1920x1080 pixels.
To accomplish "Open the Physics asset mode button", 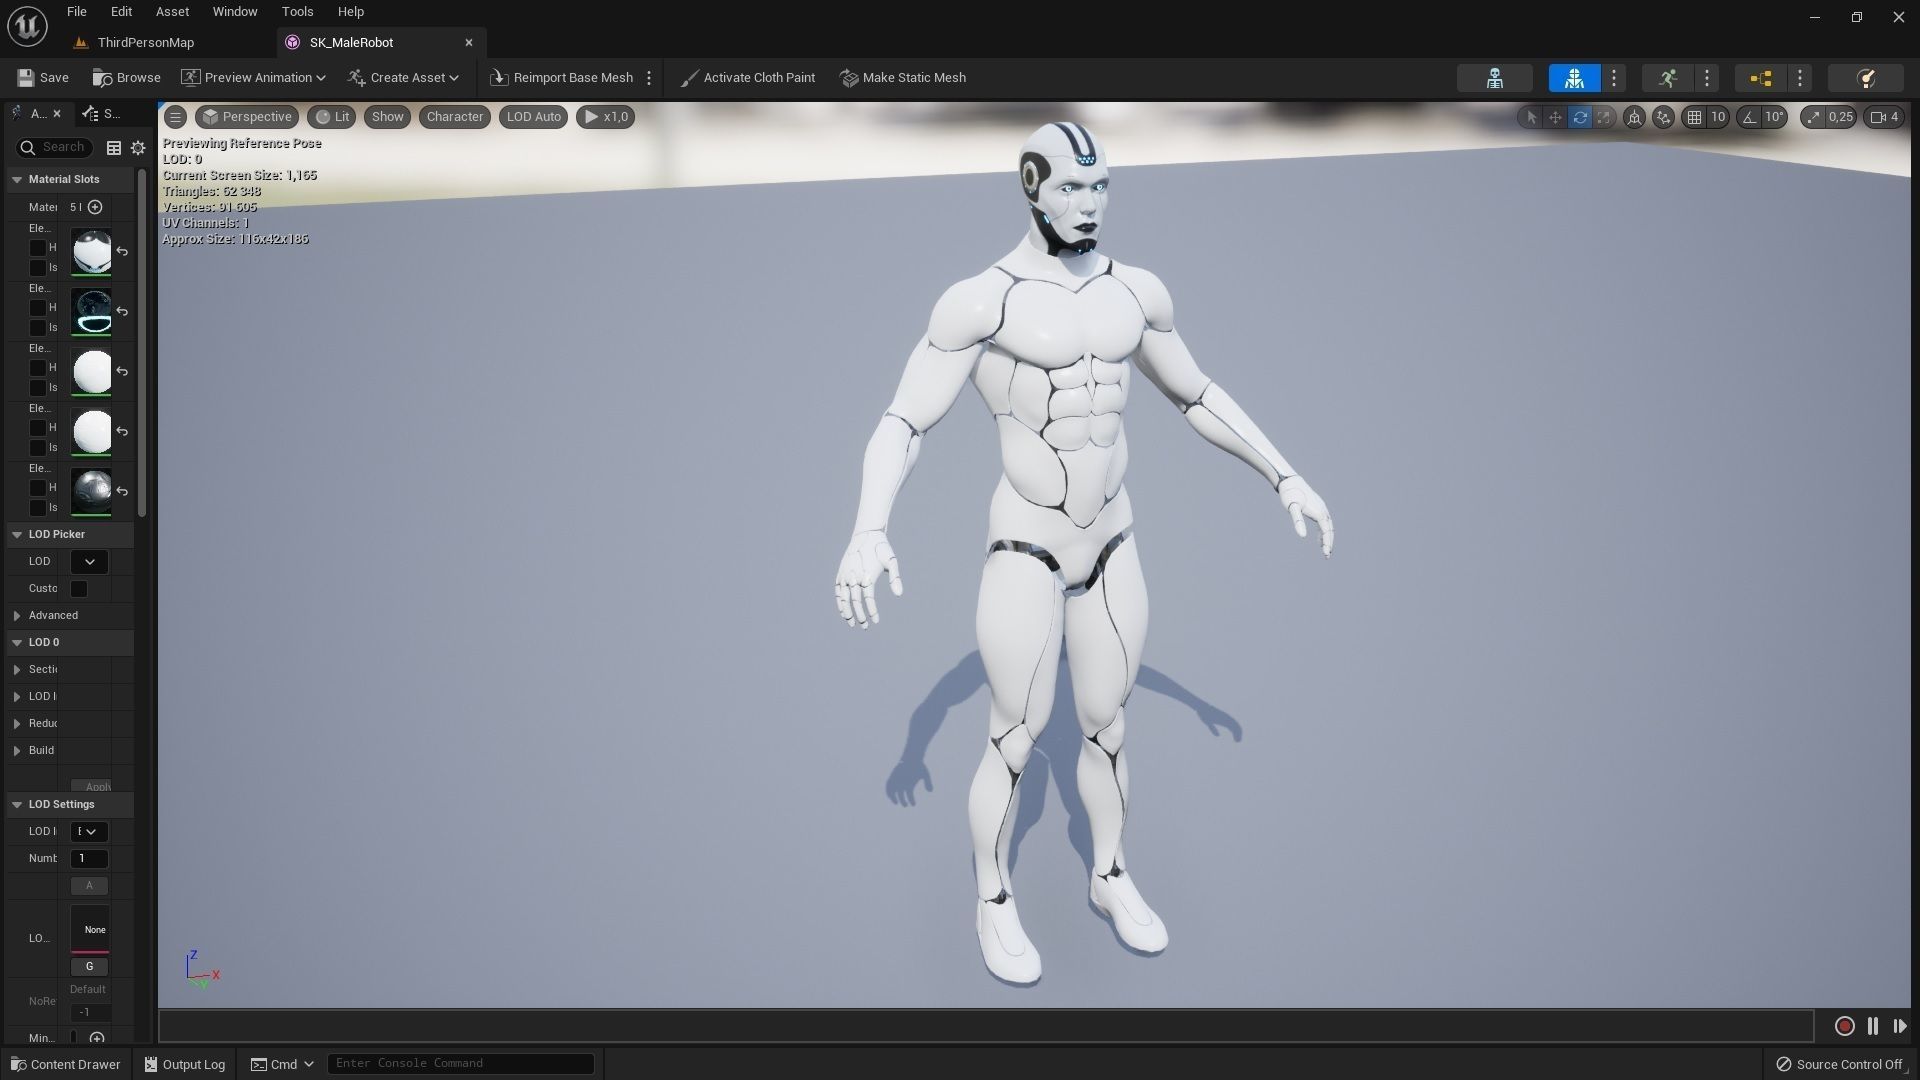I will click(x=1865, y=78).
